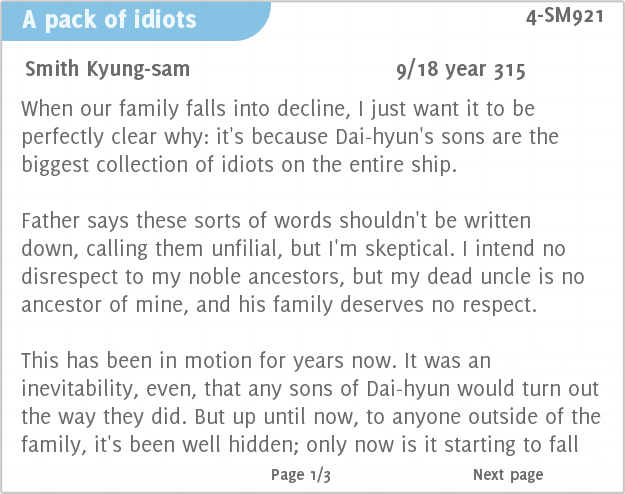This screenshot has height=494, width=625.
Task: Click the paragraph beginning 'When our family'
Action: point(290,136)
